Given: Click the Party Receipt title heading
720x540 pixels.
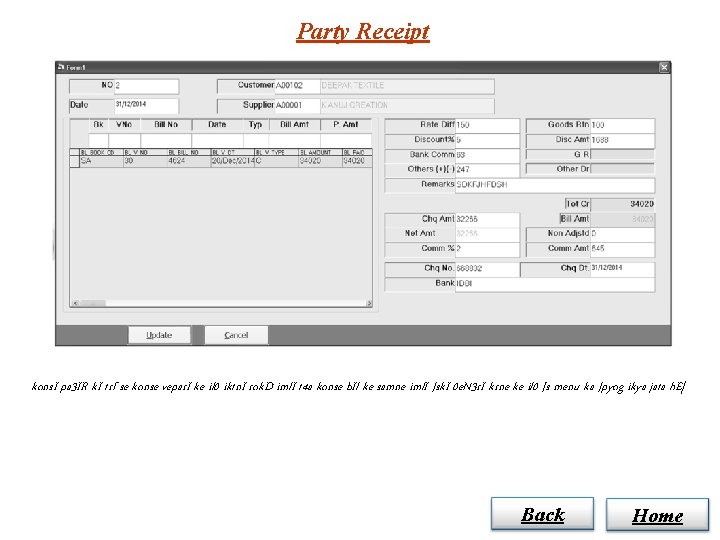Looking at the screenshot, I should click(x=363, y=32).
